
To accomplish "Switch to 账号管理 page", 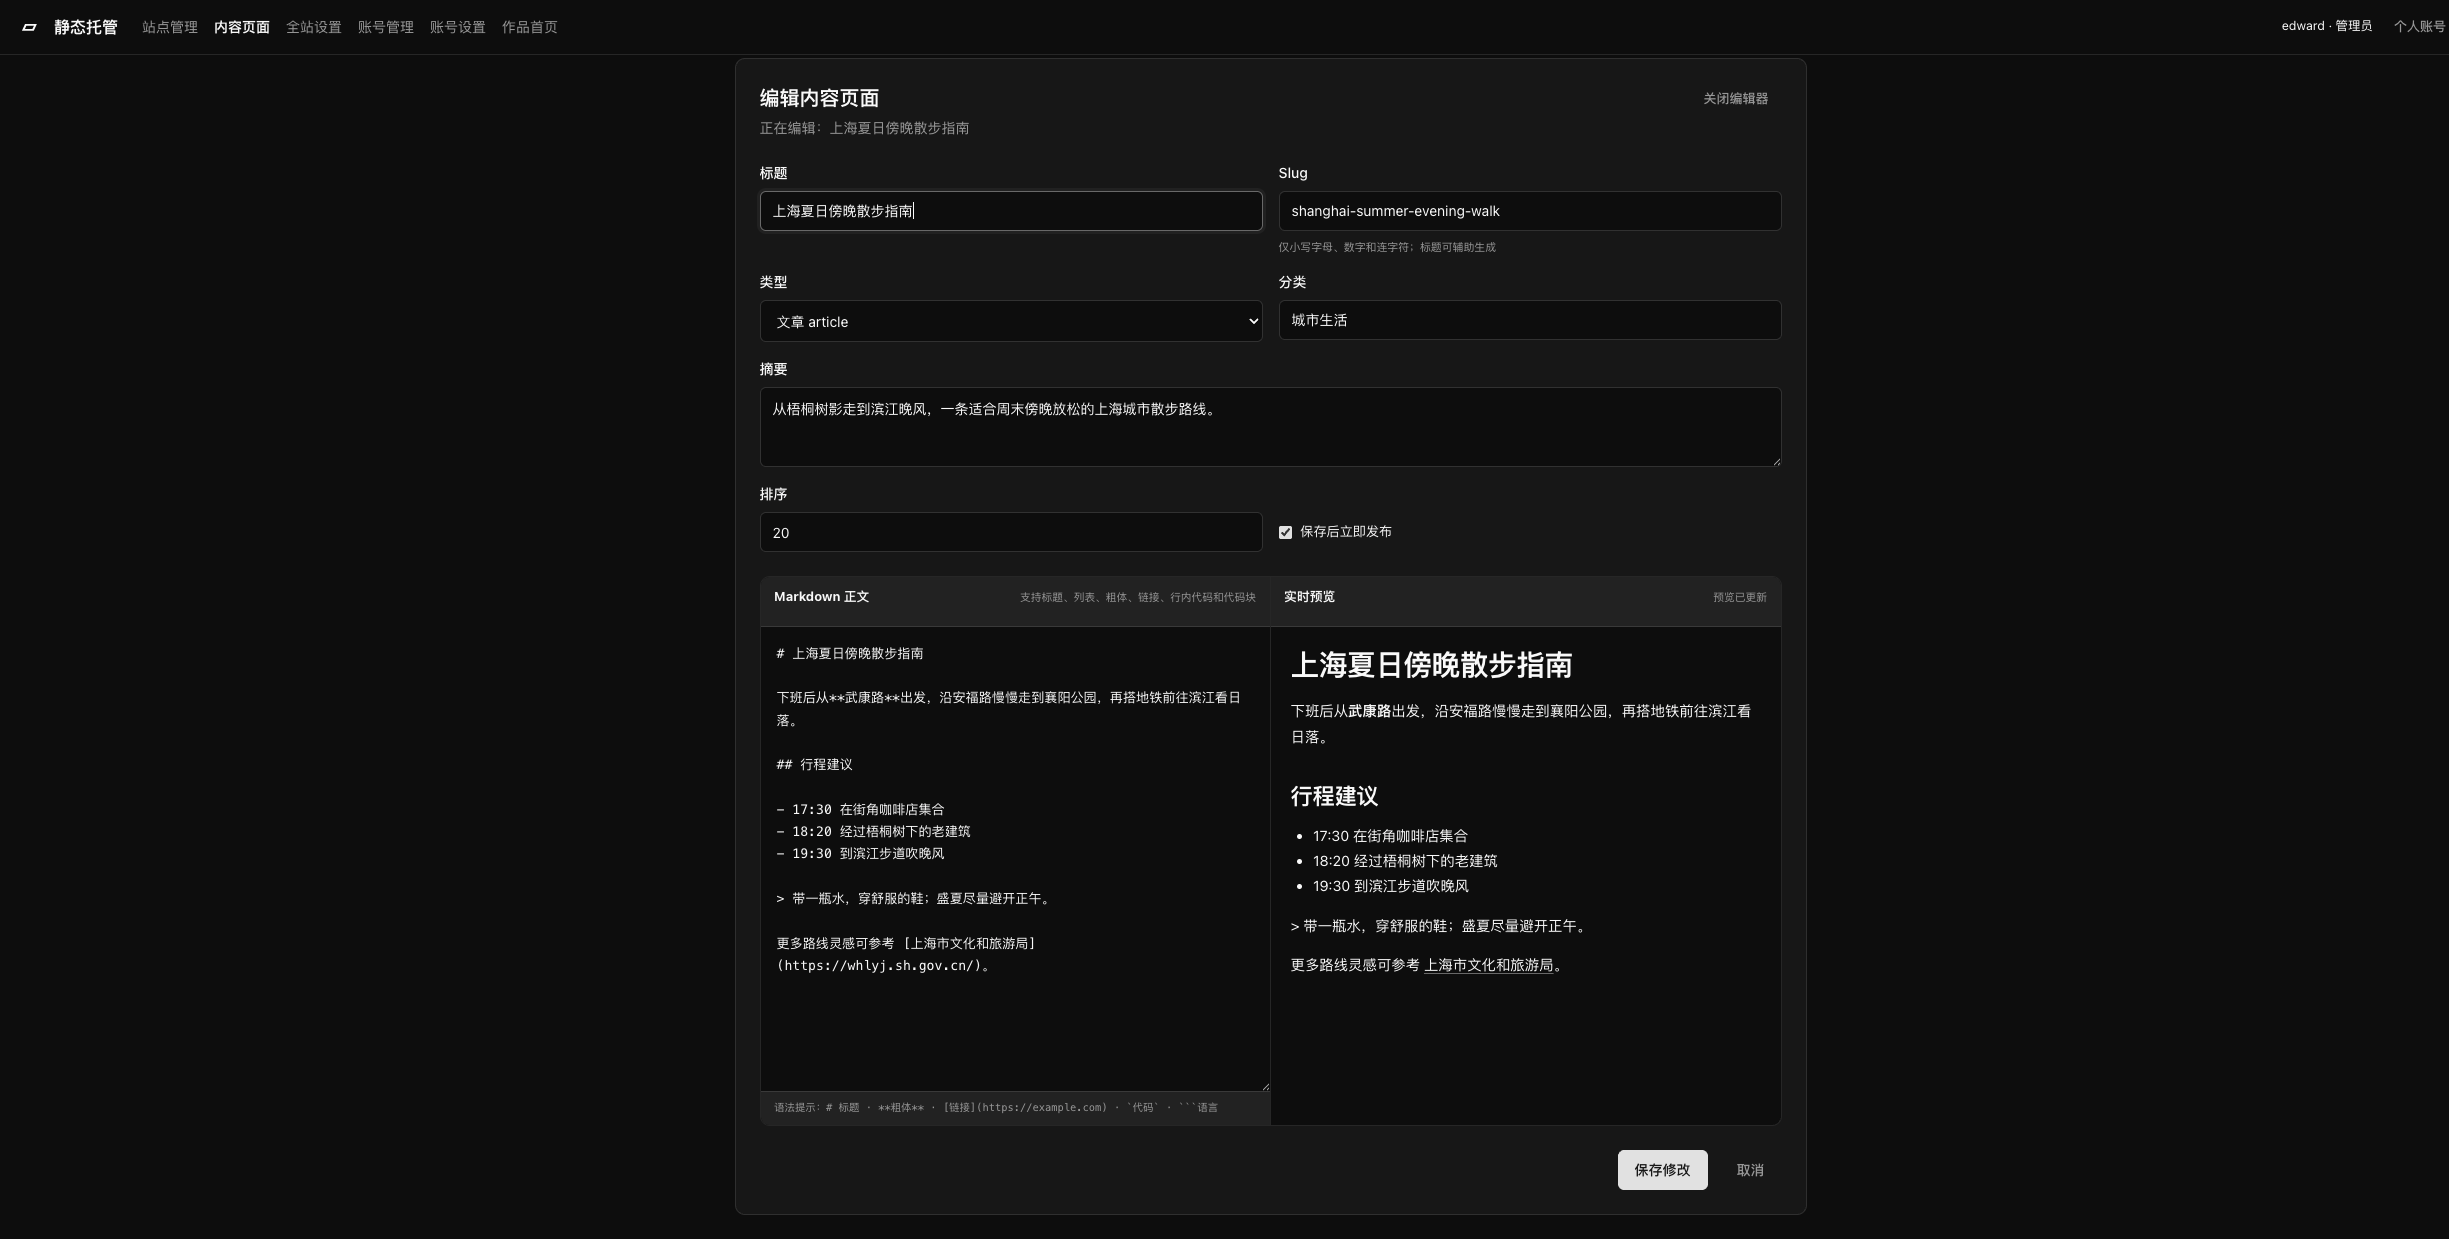I will click(386, 27).
